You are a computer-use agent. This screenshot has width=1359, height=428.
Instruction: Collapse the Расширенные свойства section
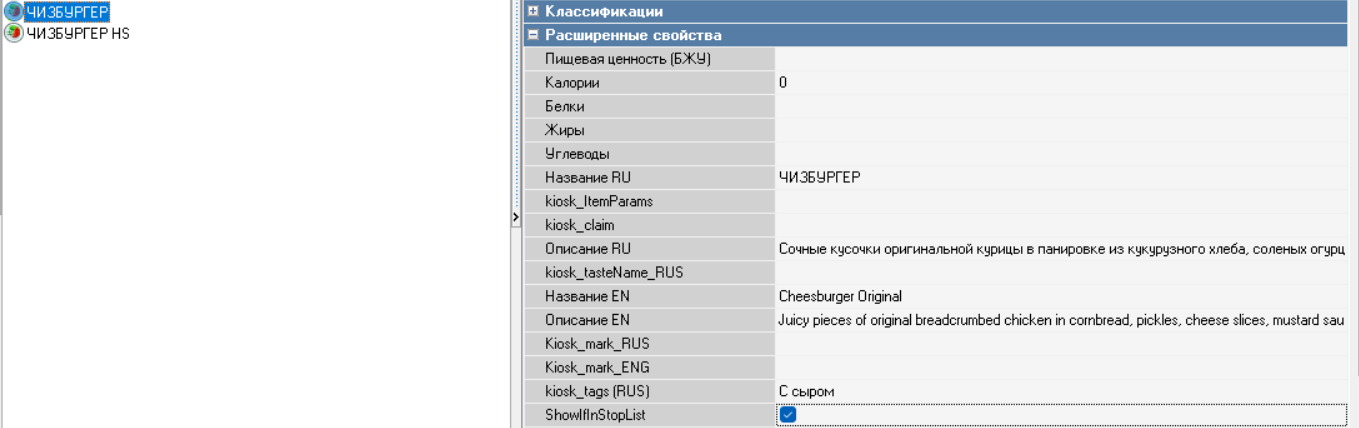(534, 35)
